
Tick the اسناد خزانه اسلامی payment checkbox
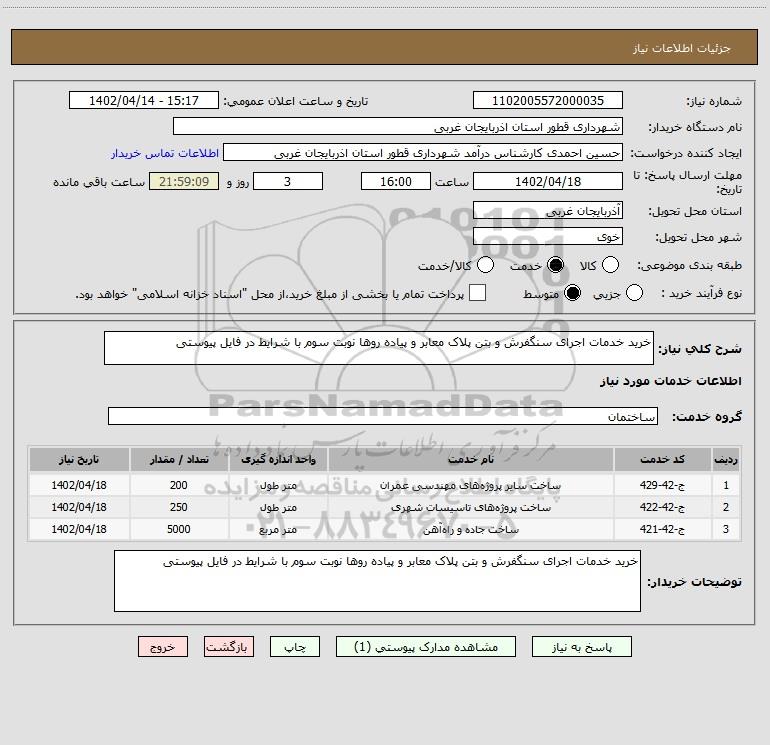477,293
